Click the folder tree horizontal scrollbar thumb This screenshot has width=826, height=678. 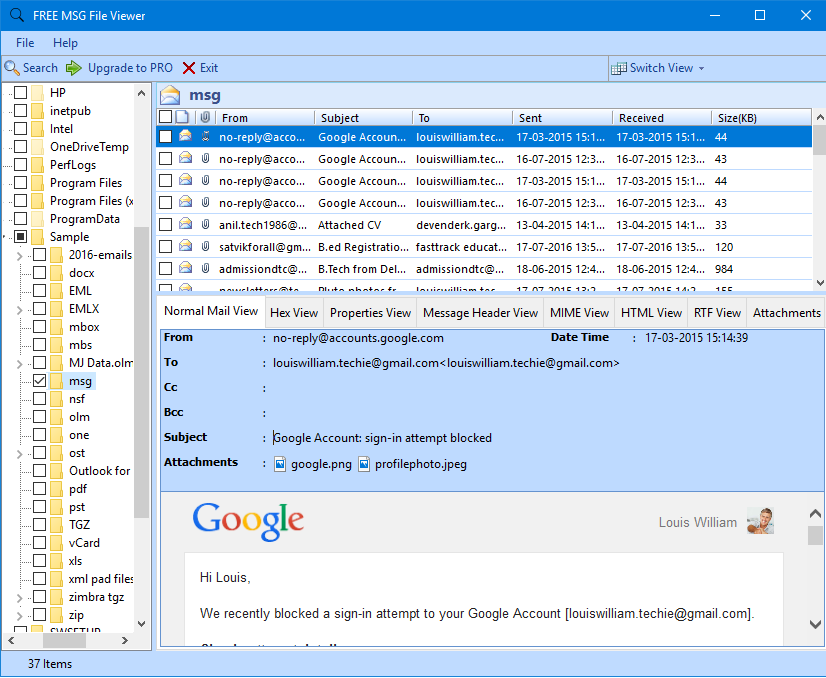tap(64, 641)
